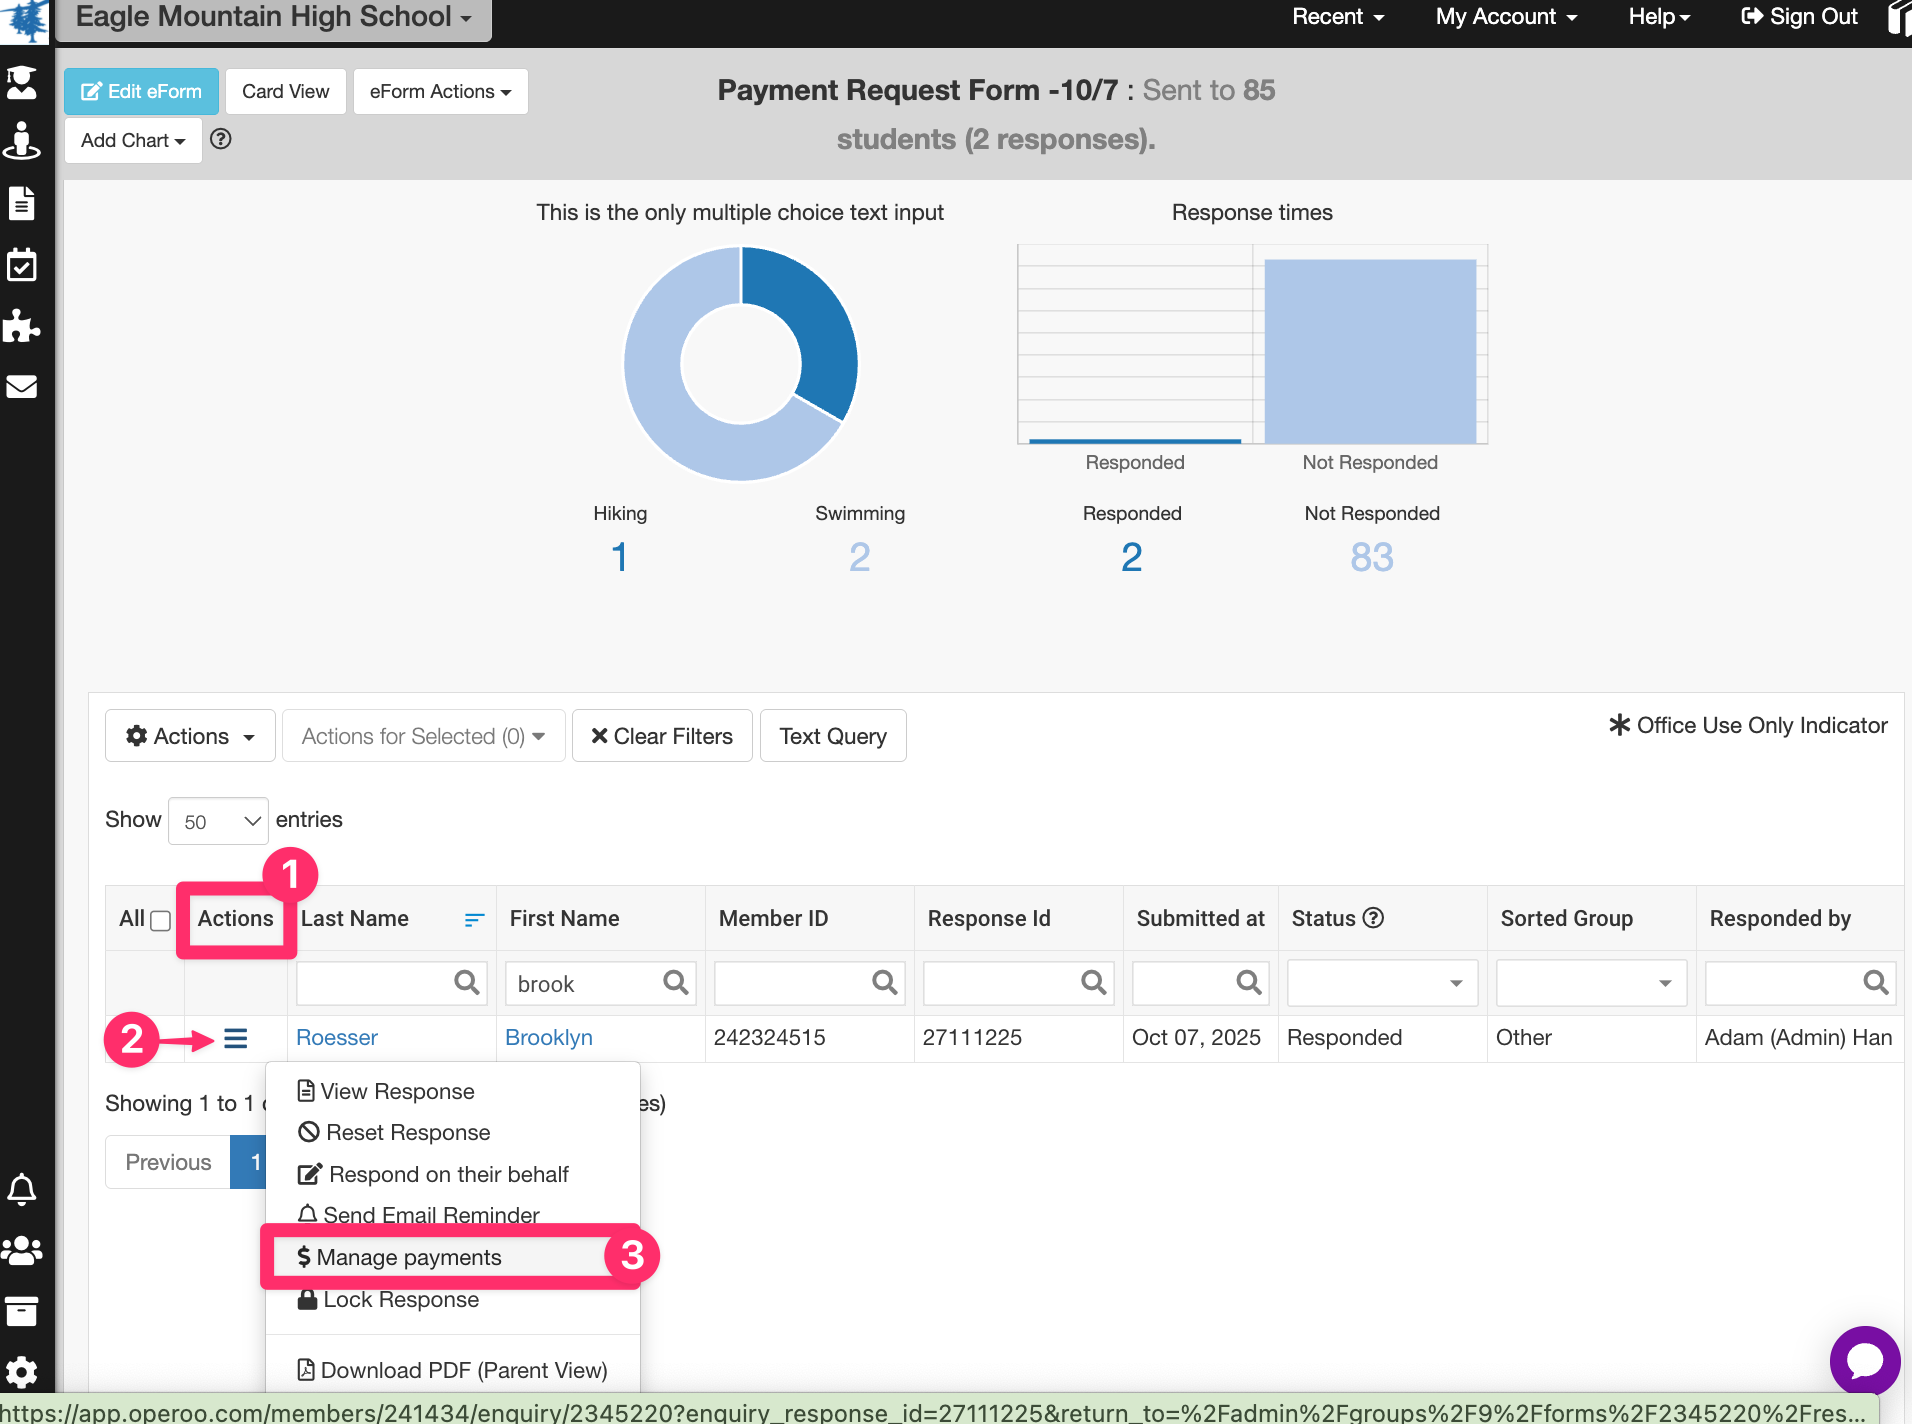Click the First Name filter field with brook
This screenshot has width=1912, height=1424.
(600, 983)
